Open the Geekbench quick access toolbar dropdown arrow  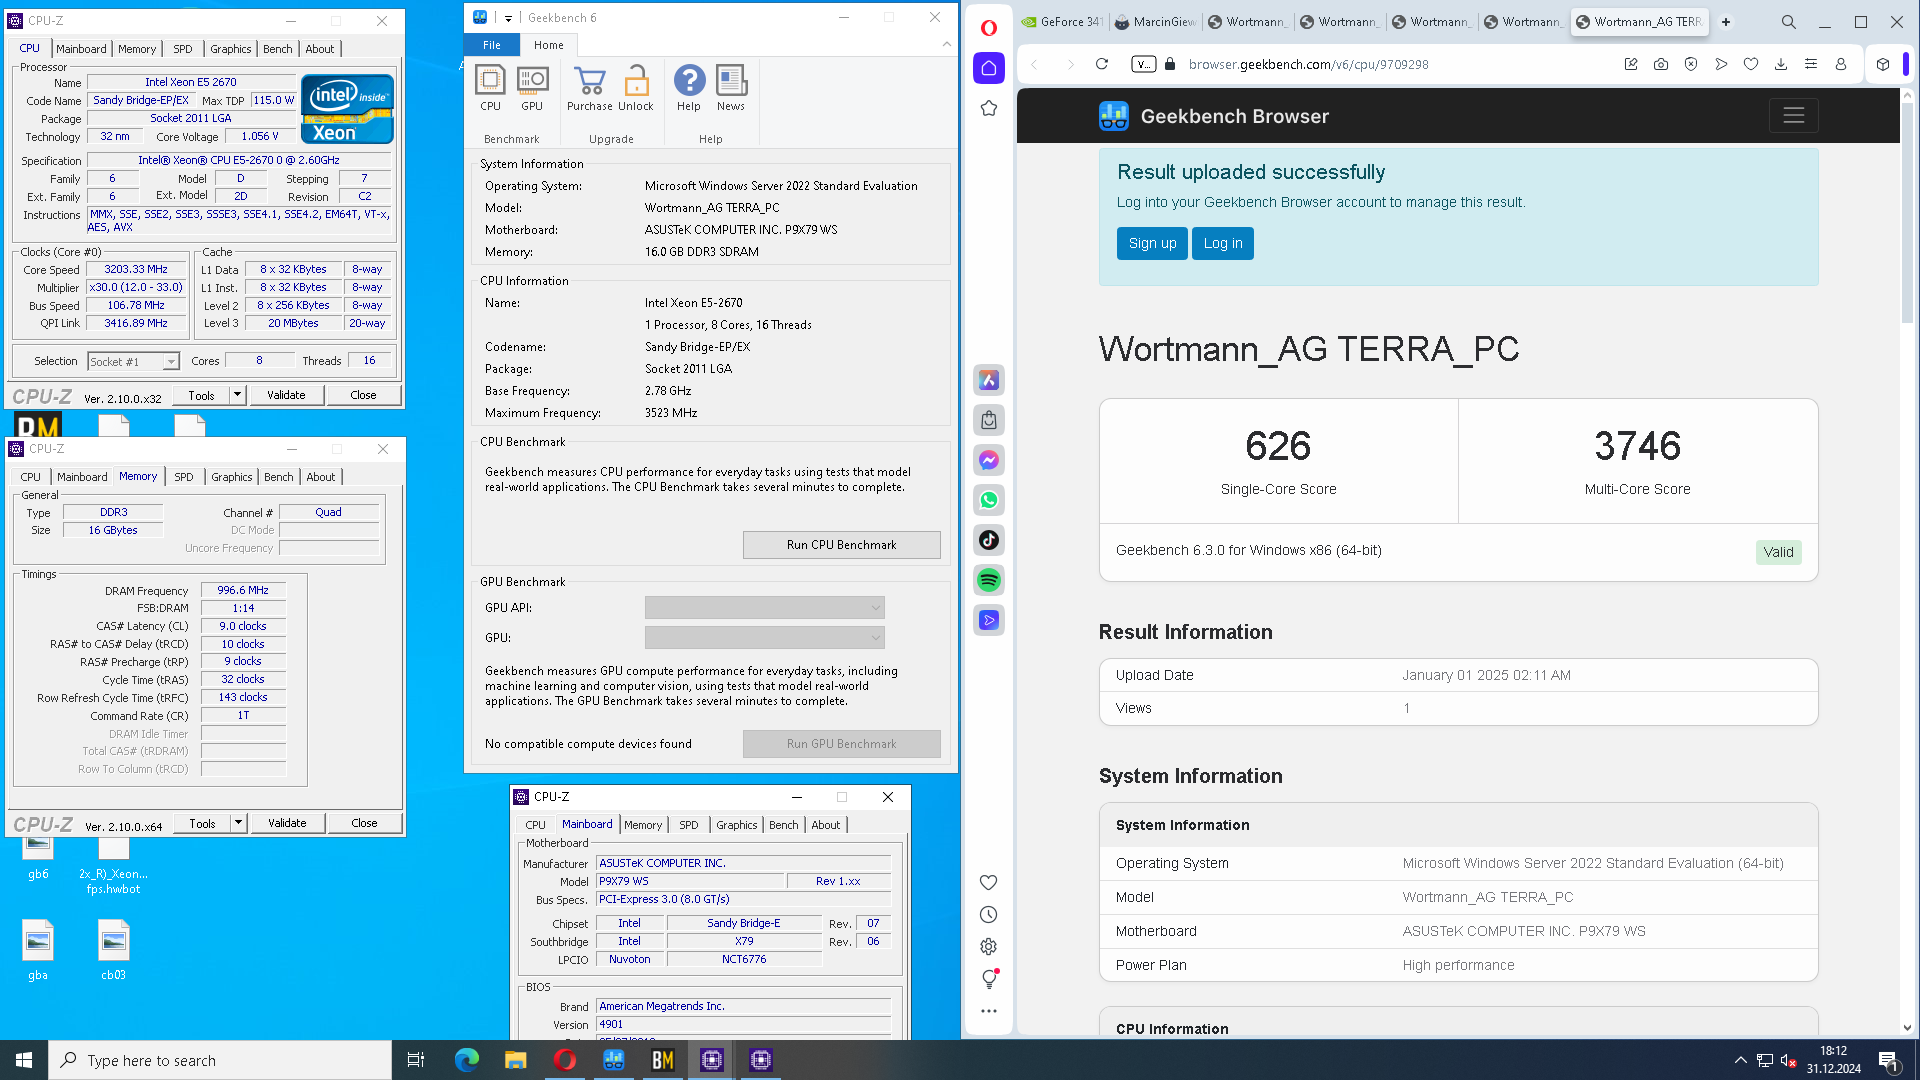coord(508,18)
